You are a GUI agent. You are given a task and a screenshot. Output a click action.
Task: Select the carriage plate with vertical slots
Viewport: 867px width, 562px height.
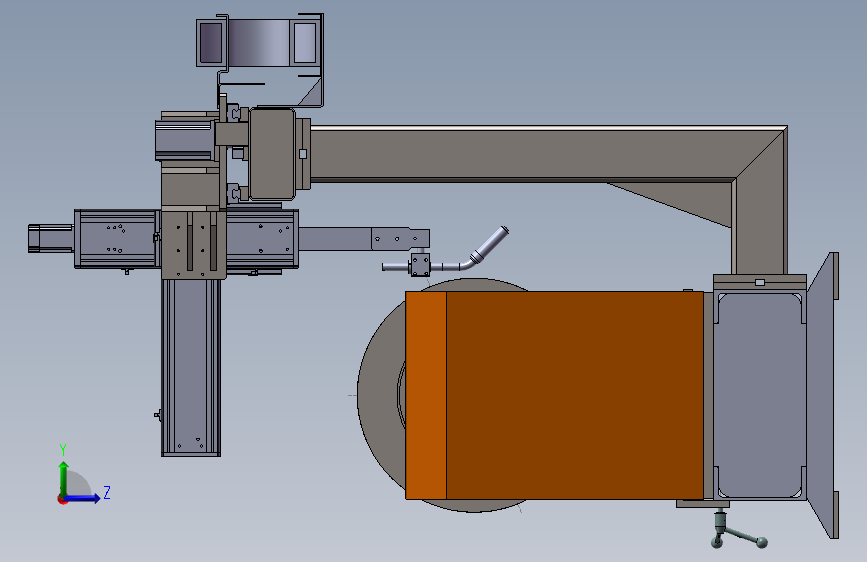click(194, 243)
